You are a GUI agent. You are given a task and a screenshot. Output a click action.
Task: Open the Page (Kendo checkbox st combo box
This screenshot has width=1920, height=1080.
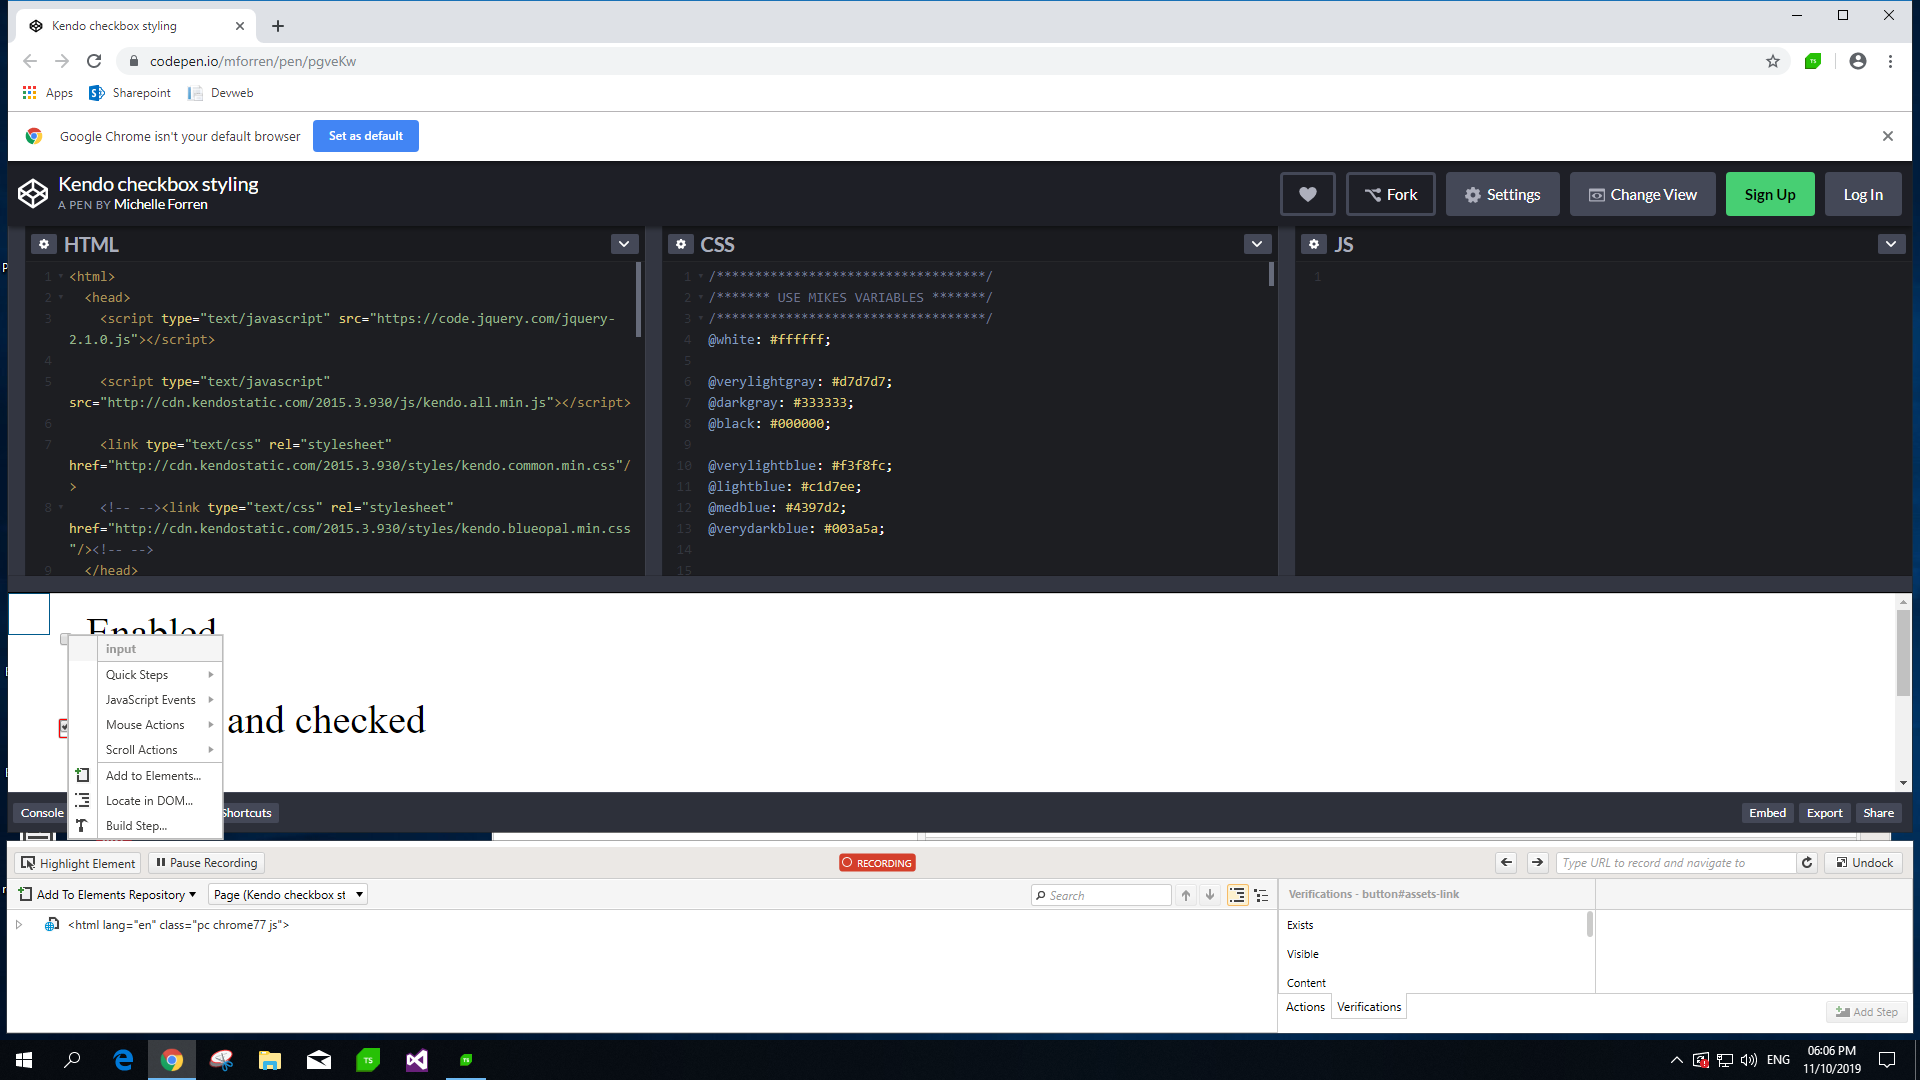coord(288,895)
